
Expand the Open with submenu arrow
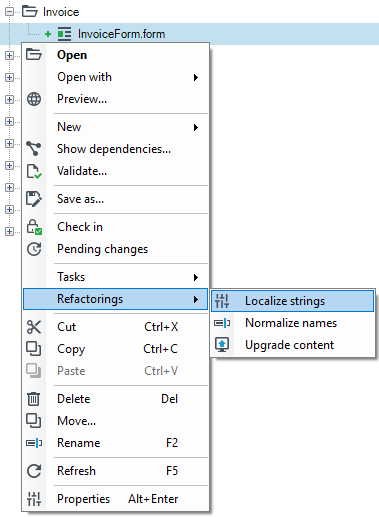[196, 77]
